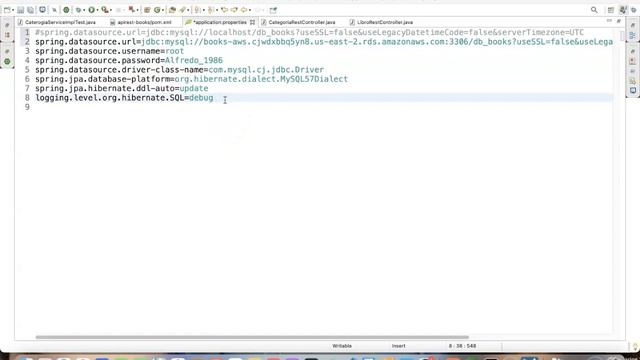Click the New file toolbar icon

(x=7, y=10)
